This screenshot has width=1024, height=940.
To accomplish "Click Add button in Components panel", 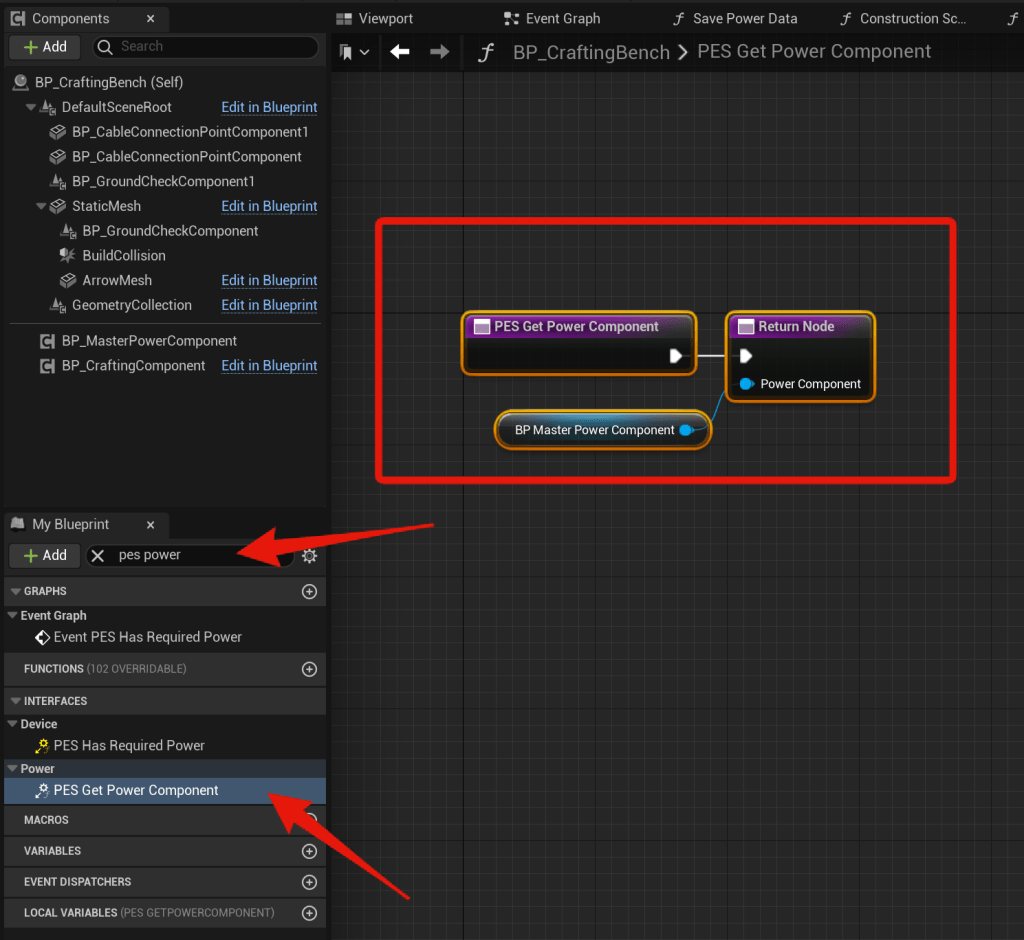I will [x=45, y=47].
